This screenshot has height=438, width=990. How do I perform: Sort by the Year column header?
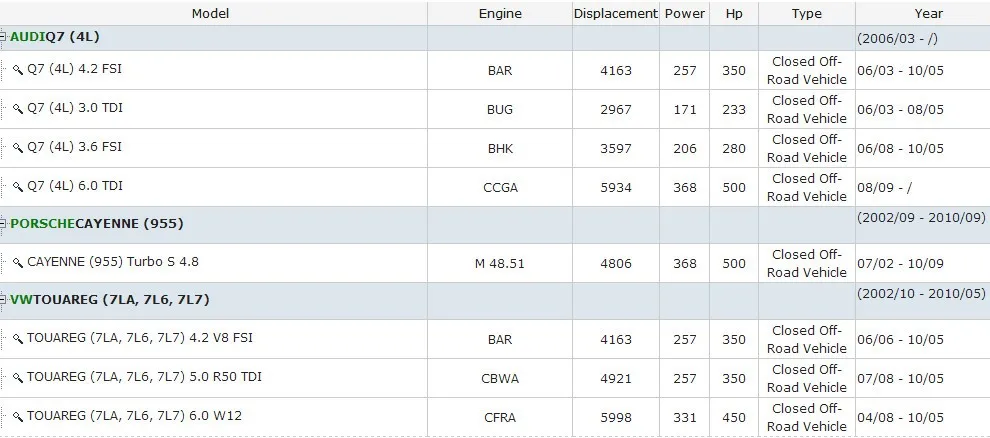(x=928, y=13)
